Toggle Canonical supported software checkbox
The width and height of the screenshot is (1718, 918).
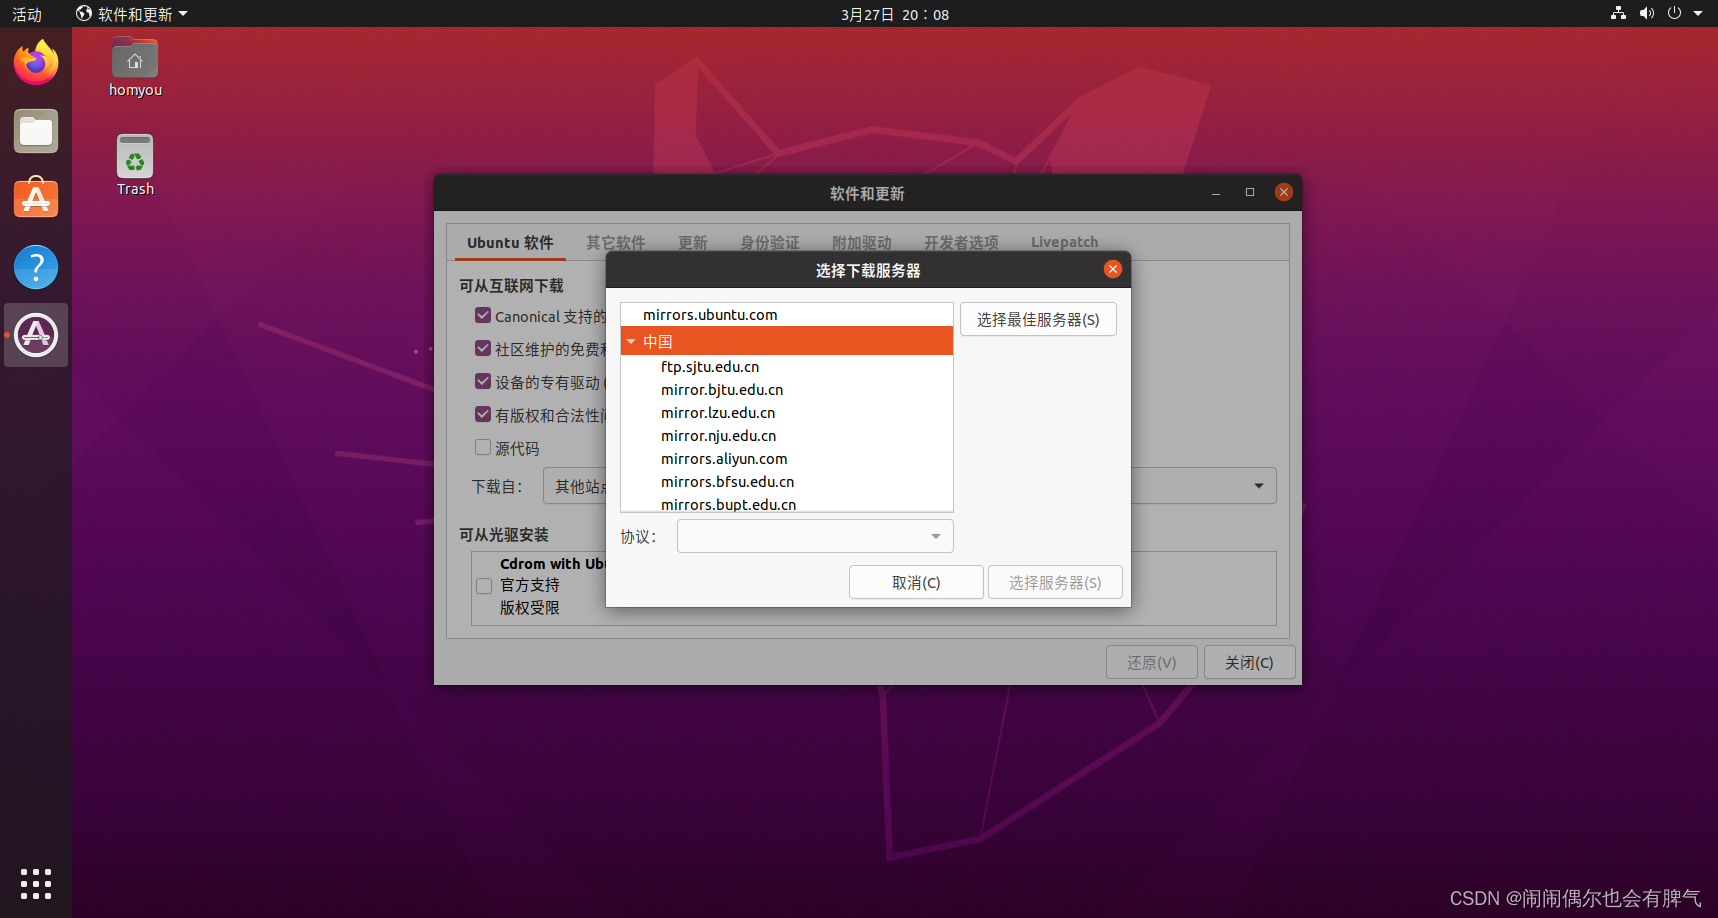tap(483, 315)
